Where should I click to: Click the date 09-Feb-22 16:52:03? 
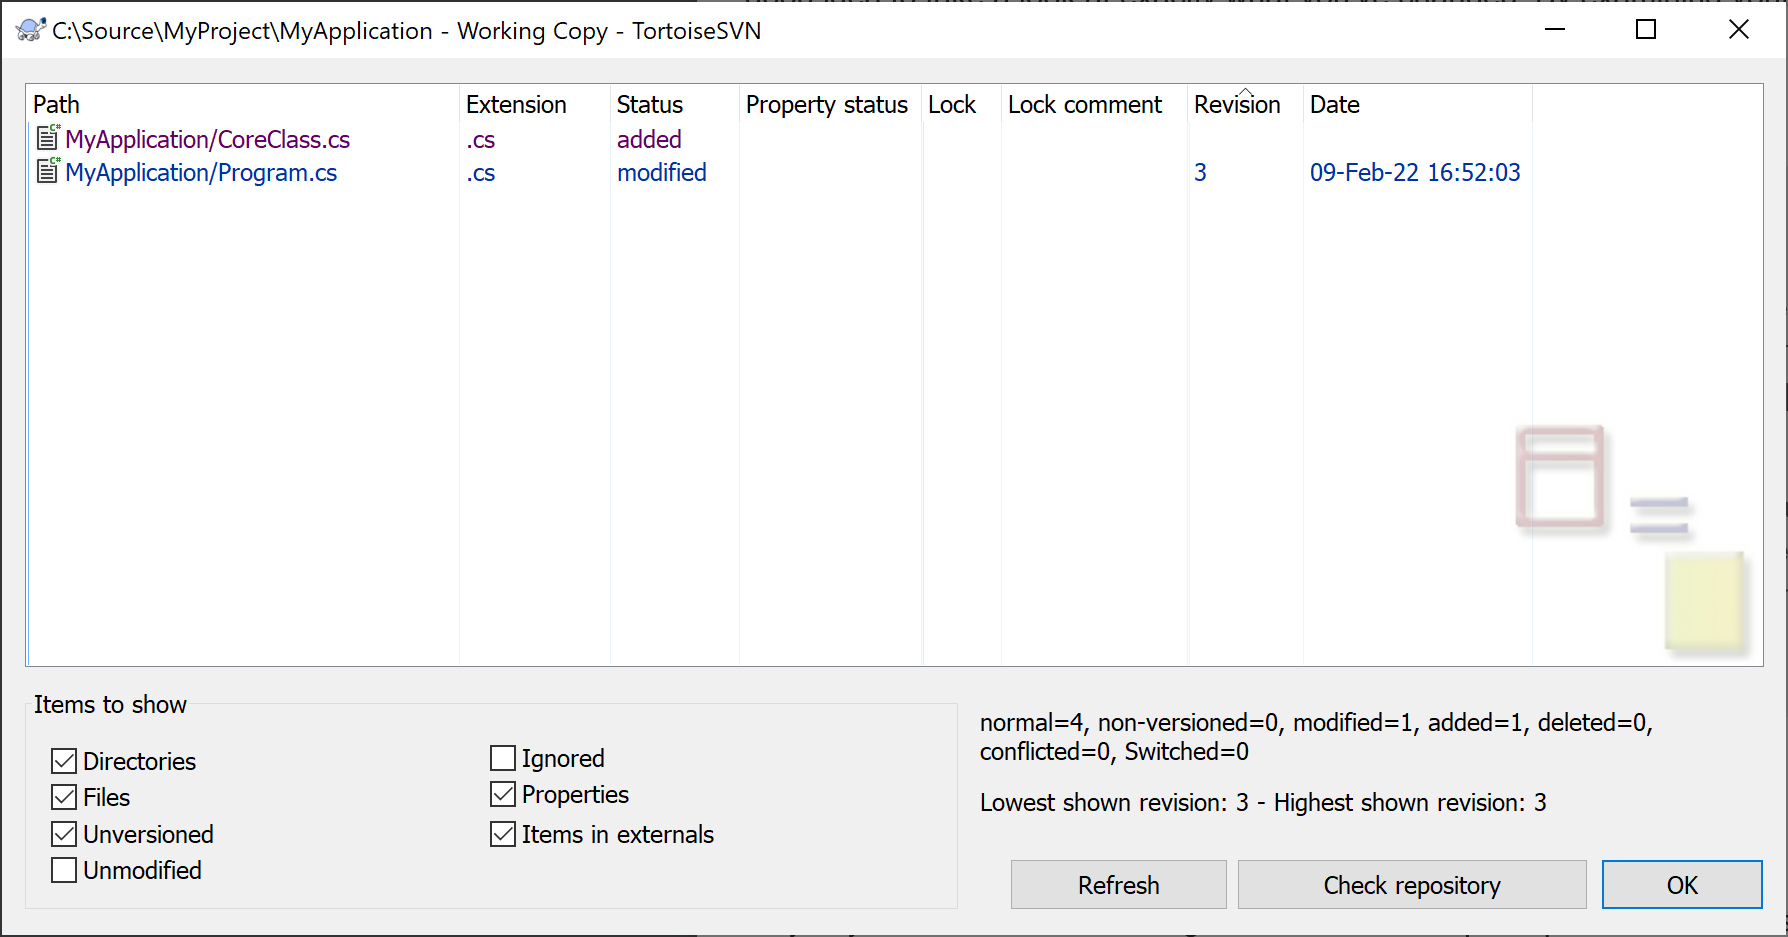pyautogui.click(x=1415, y=173)
